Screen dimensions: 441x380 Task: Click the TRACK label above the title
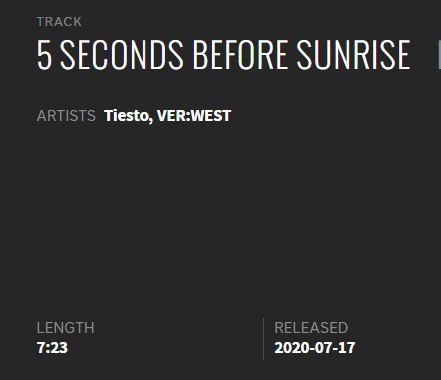[x=59, y=22]
